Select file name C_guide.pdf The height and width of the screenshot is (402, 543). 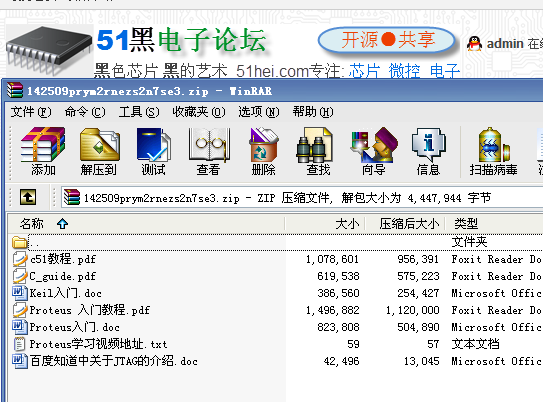62,276
